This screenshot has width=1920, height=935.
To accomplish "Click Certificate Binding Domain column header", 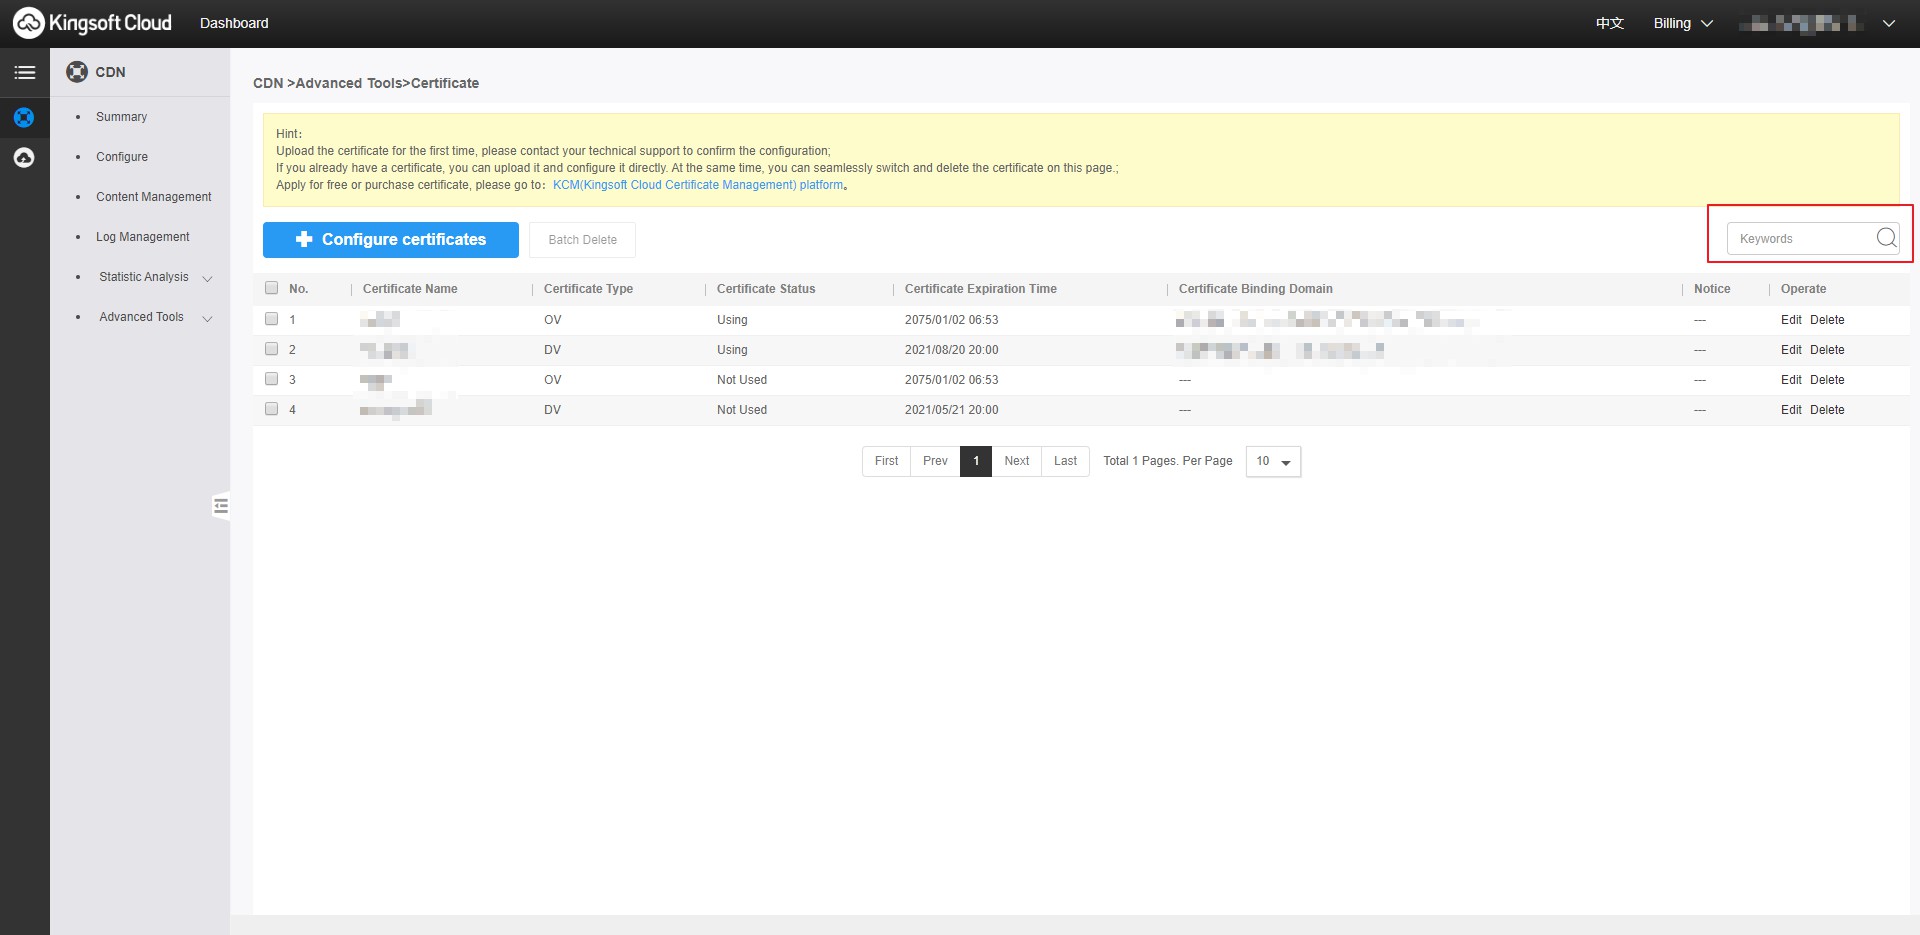I will pos(1255,289).
